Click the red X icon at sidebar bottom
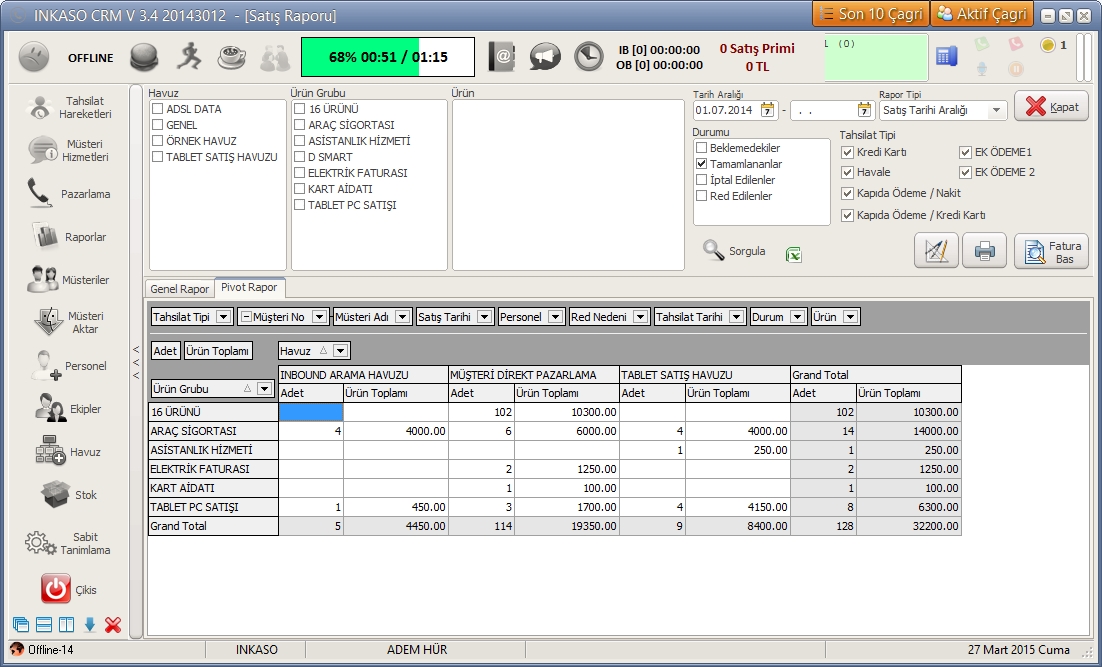This screenshot has height=667, width=1102. click(x=112, y=624)
